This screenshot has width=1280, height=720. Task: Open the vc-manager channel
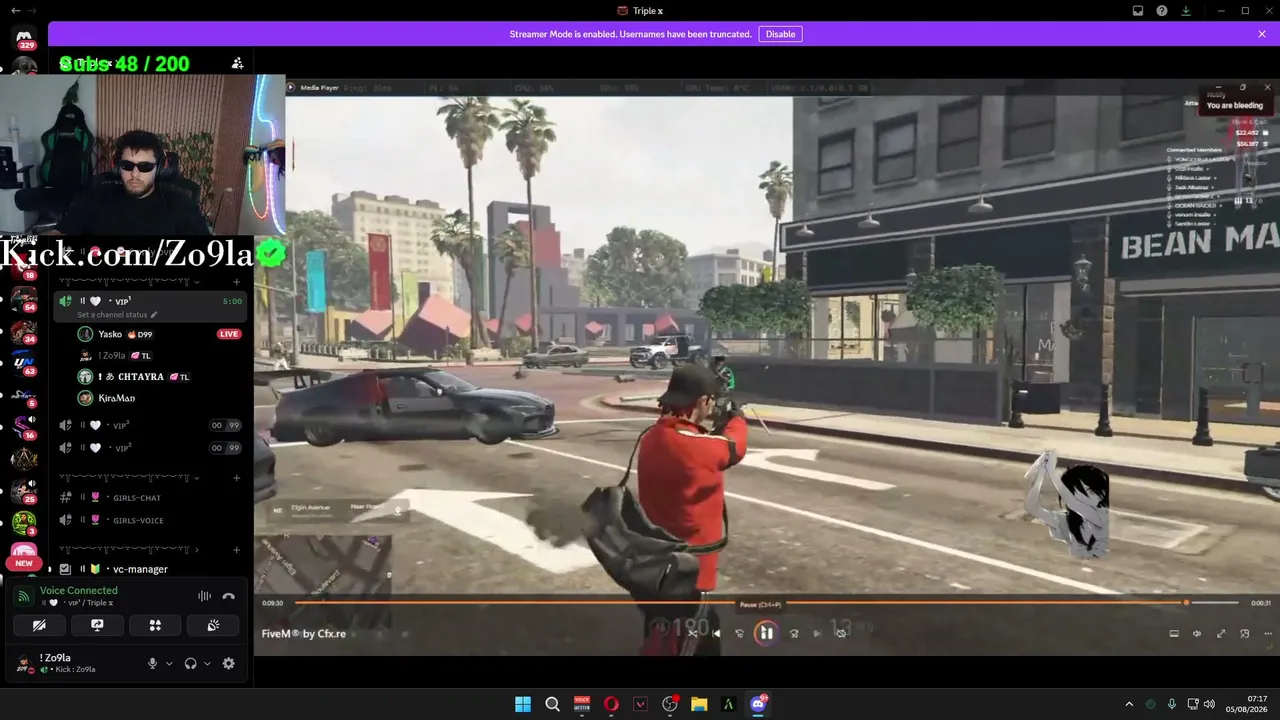(150, 569)
